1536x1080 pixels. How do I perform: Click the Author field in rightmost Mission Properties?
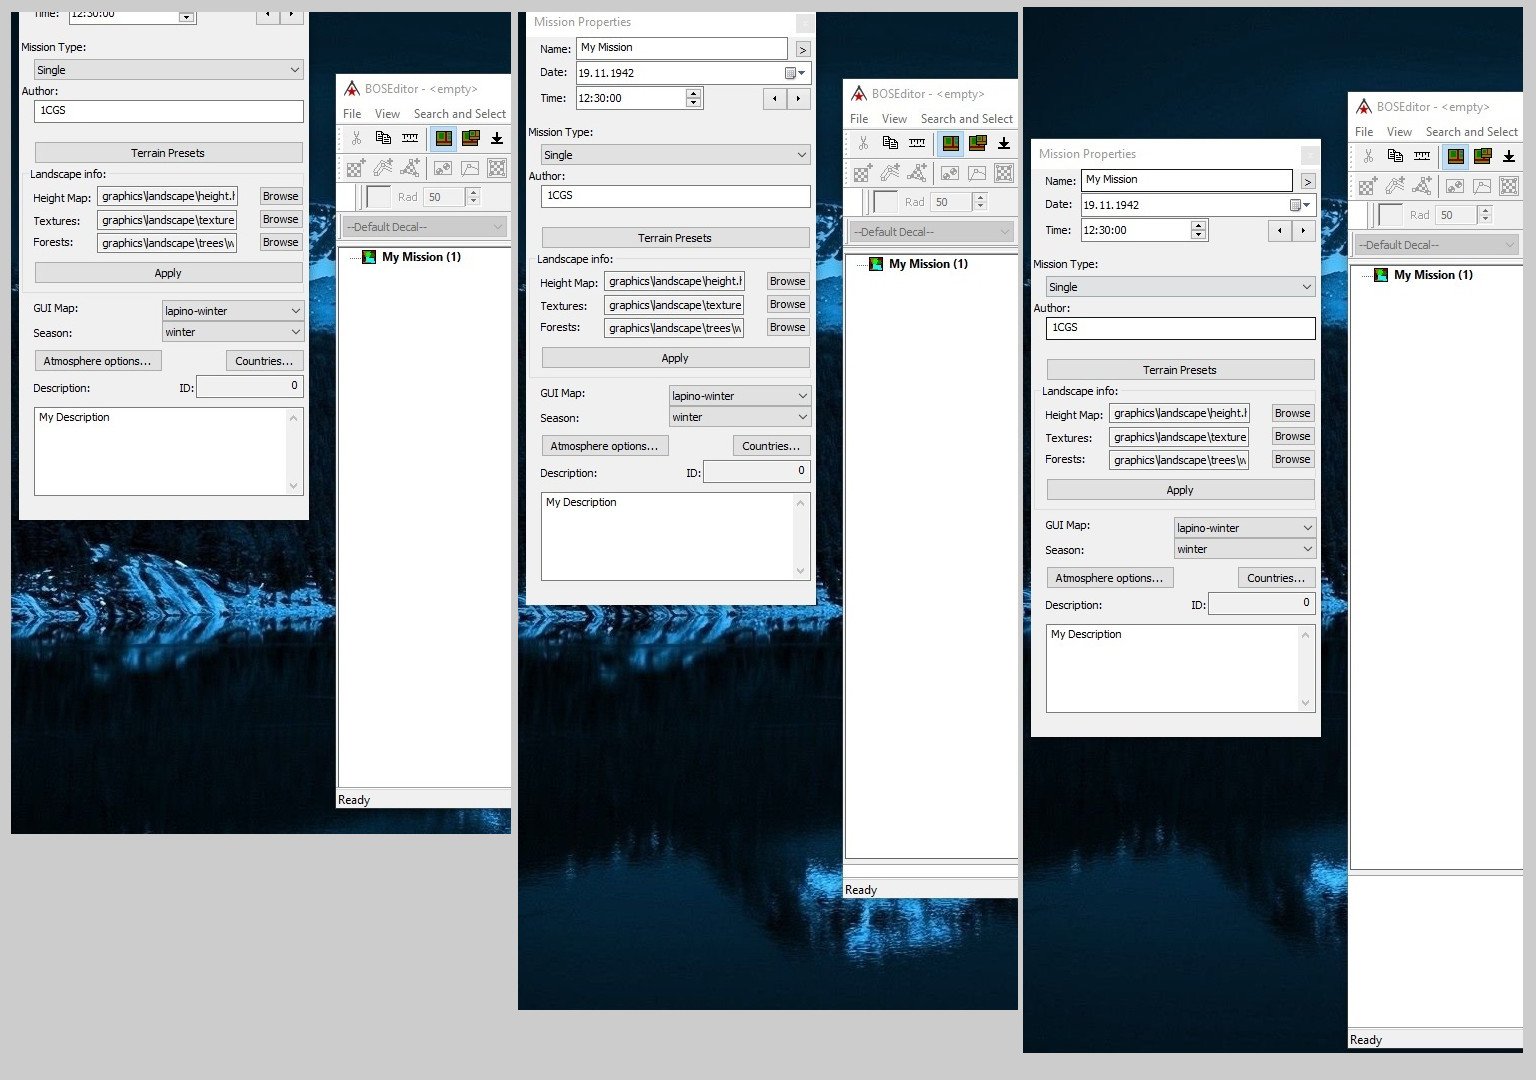pyautogui.click(x=1180, y=328)
